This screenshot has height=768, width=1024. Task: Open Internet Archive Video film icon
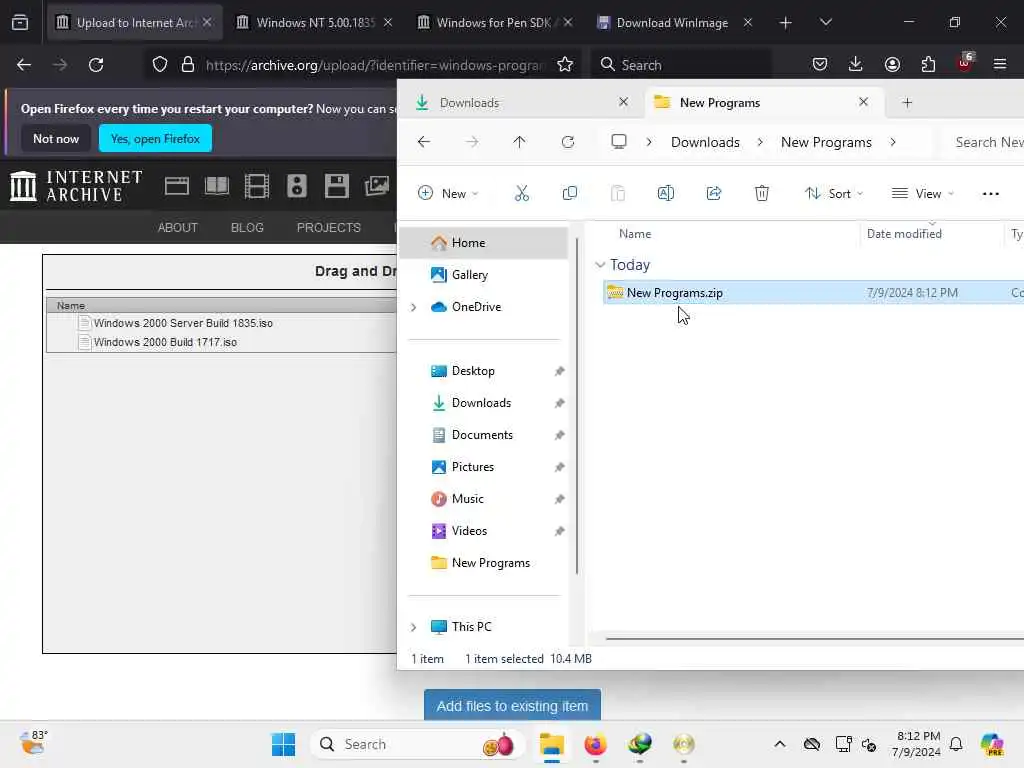[x=257, y=187]
